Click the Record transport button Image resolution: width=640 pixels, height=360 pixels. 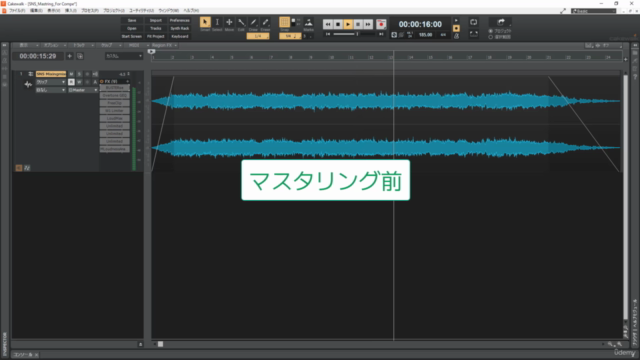click(381, 24)
